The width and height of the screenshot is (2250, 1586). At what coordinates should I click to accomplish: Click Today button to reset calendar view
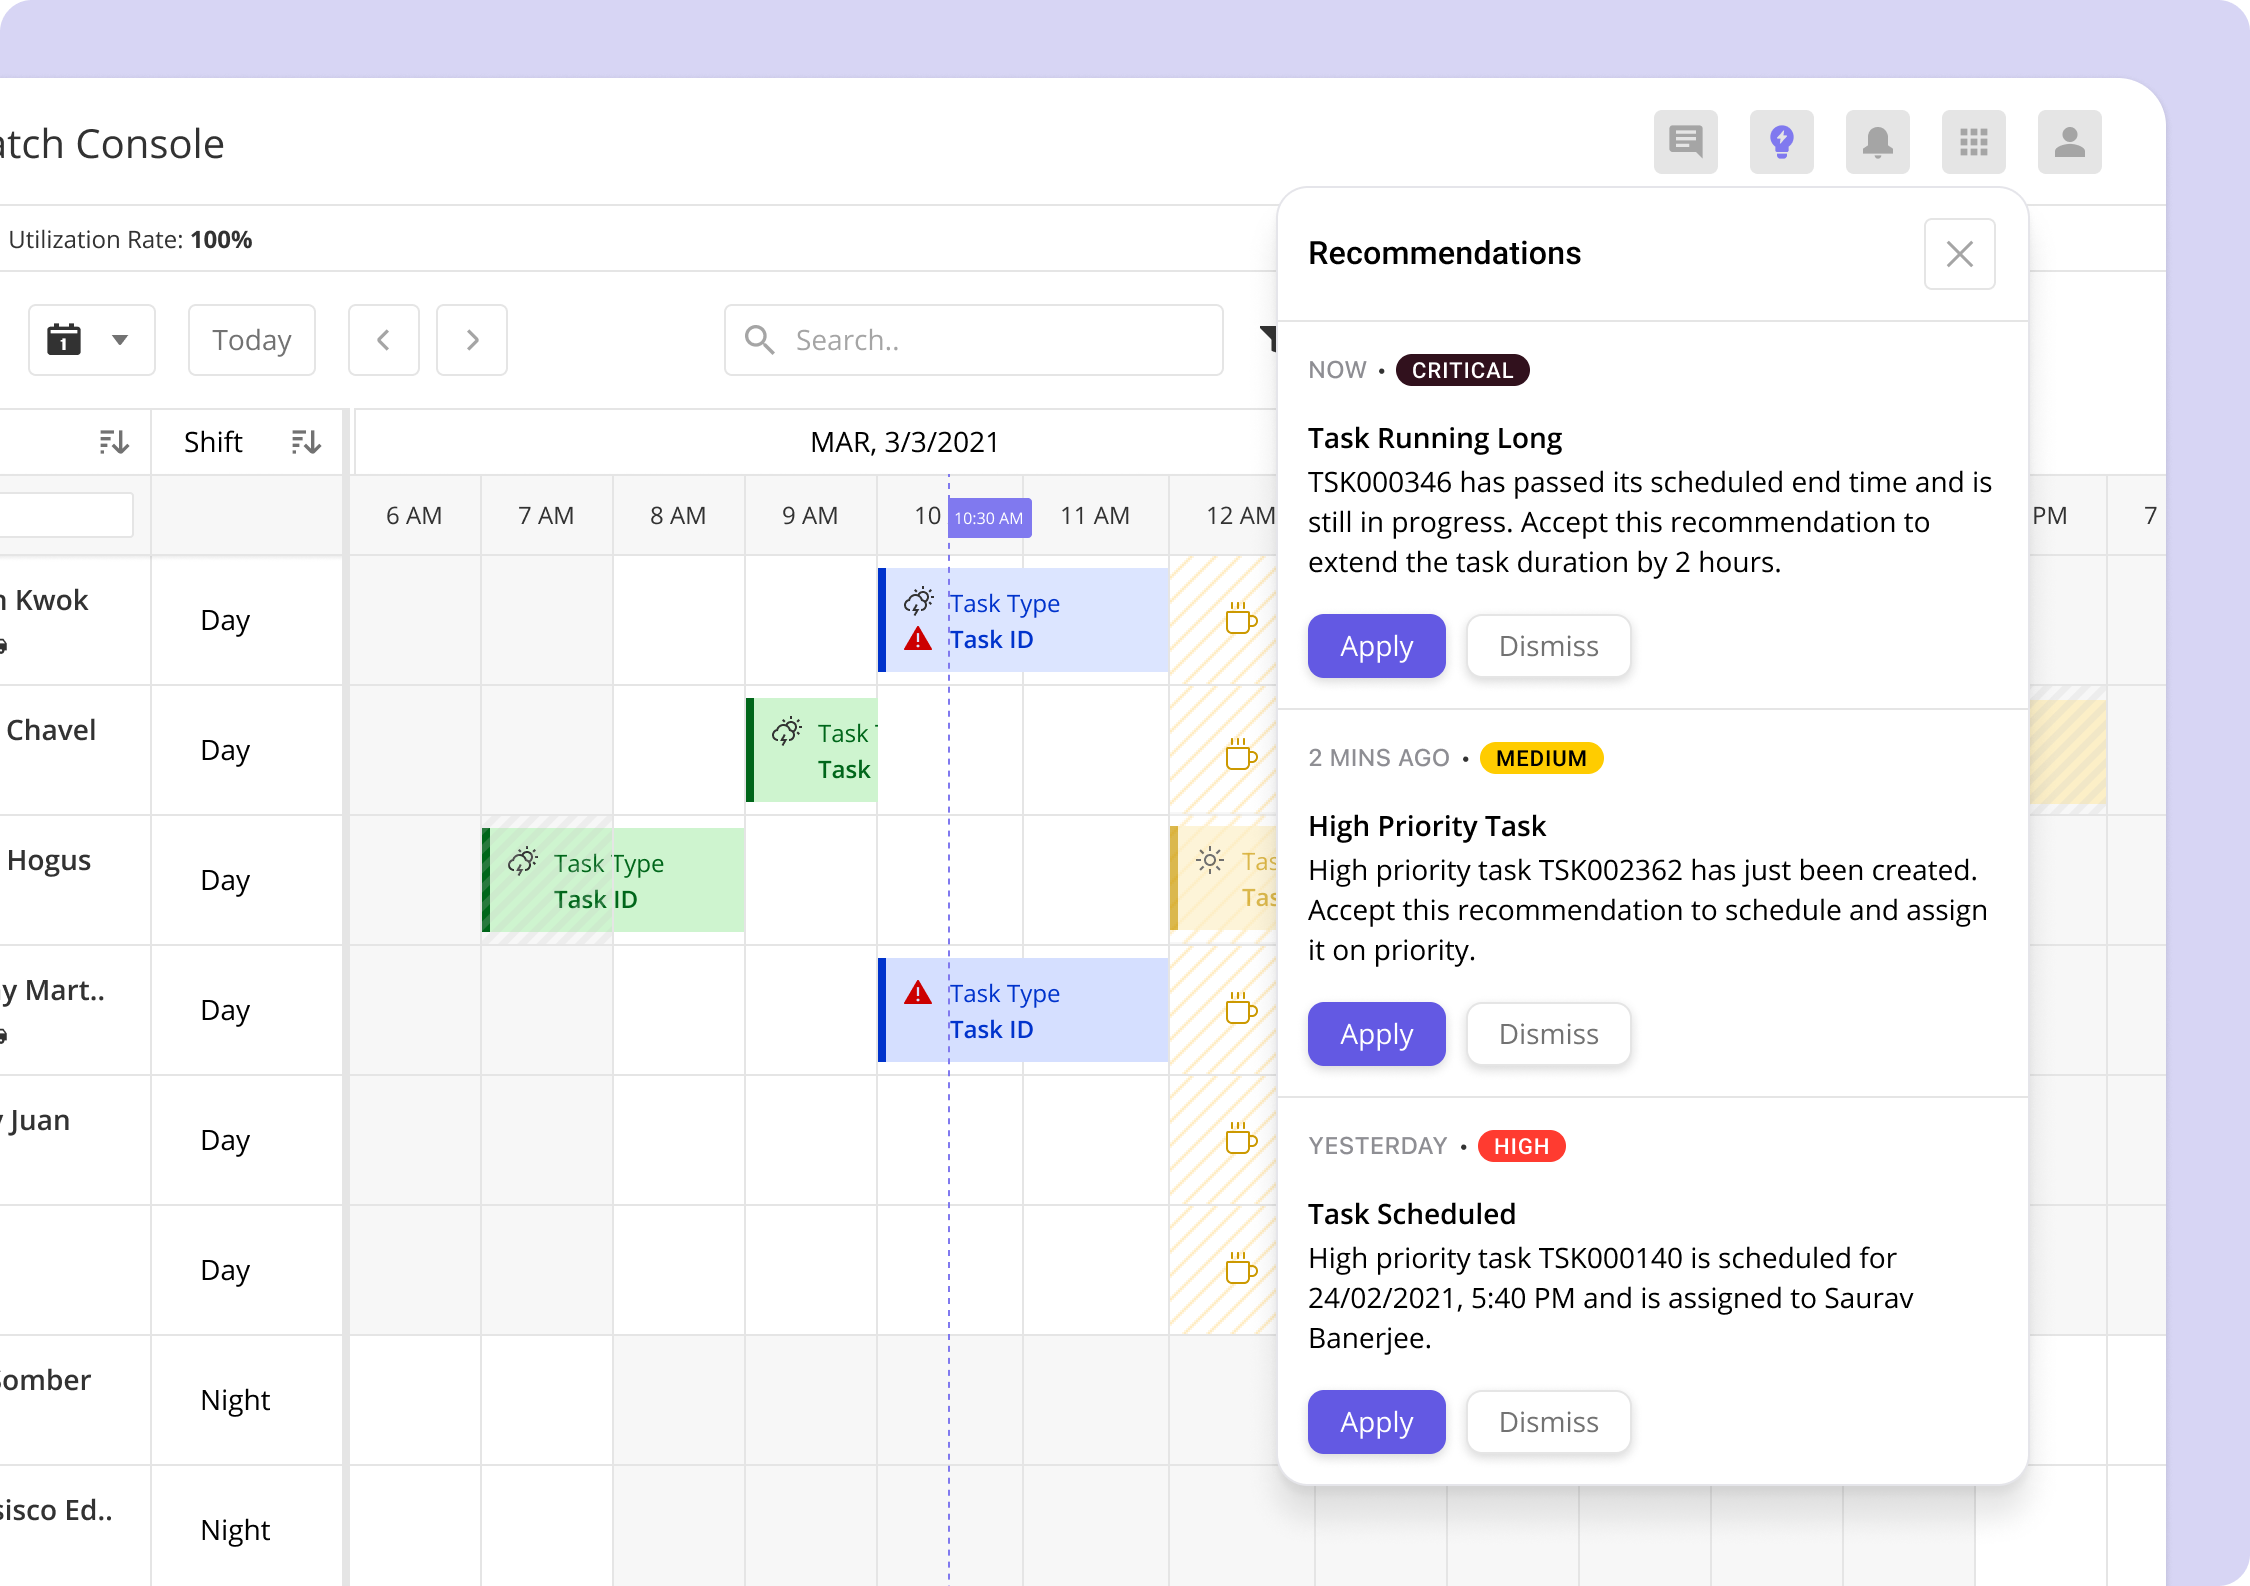point(252,338)
